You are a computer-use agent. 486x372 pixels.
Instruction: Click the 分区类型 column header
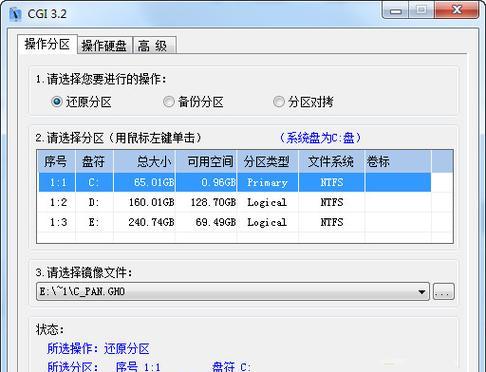point(268,162)
